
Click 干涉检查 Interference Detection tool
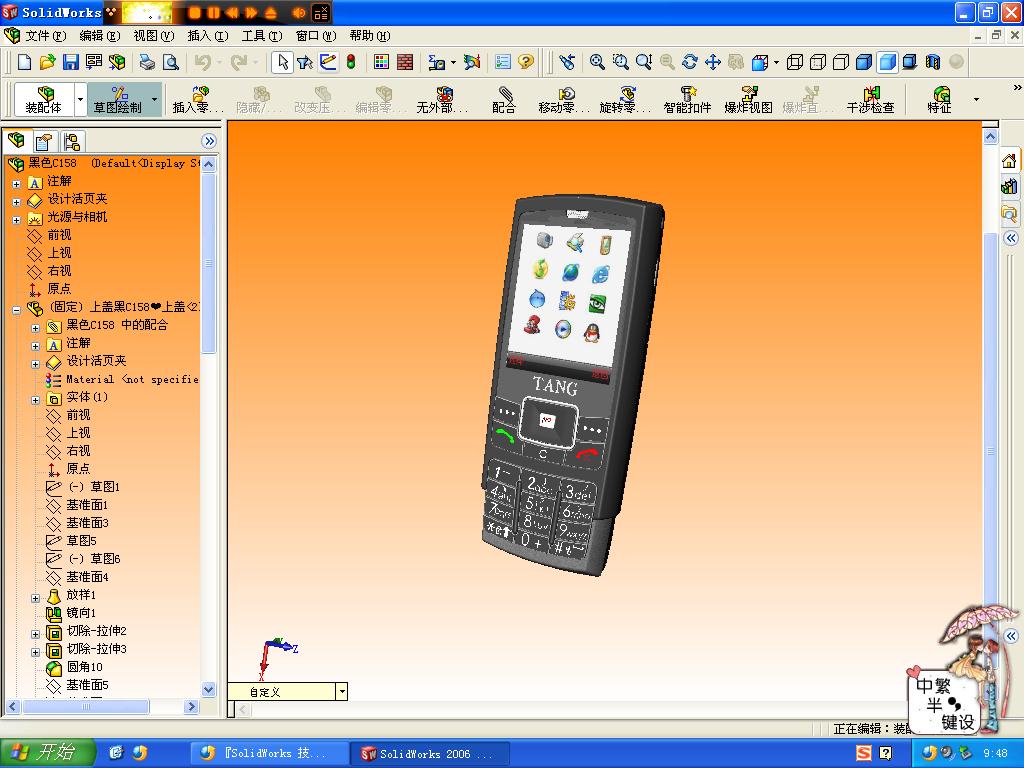point(871,99)
